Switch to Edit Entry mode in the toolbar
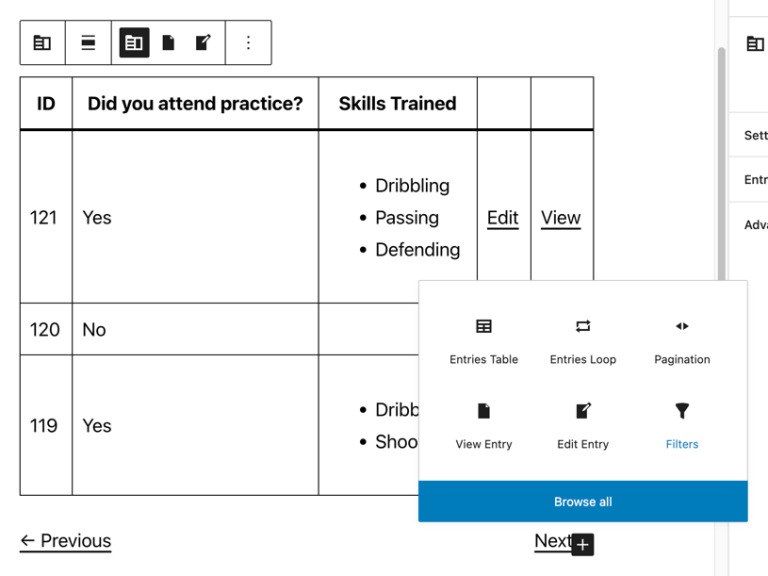This screenshot has height=576, width=768. pyautogui.click(x=203, y=43)
